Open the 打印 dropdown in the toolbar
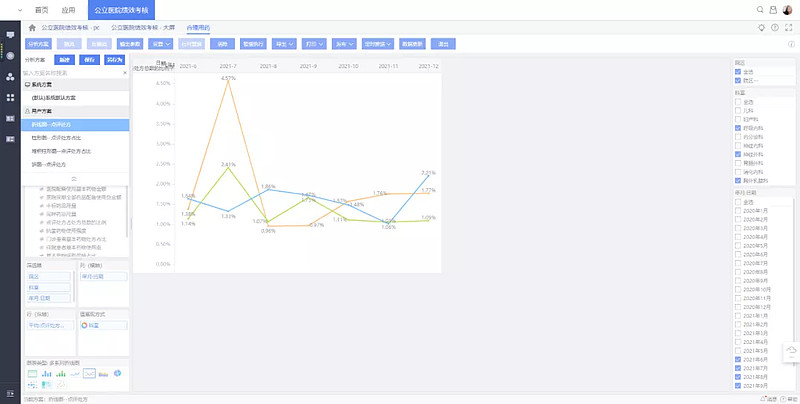 [x=314, y=44]
